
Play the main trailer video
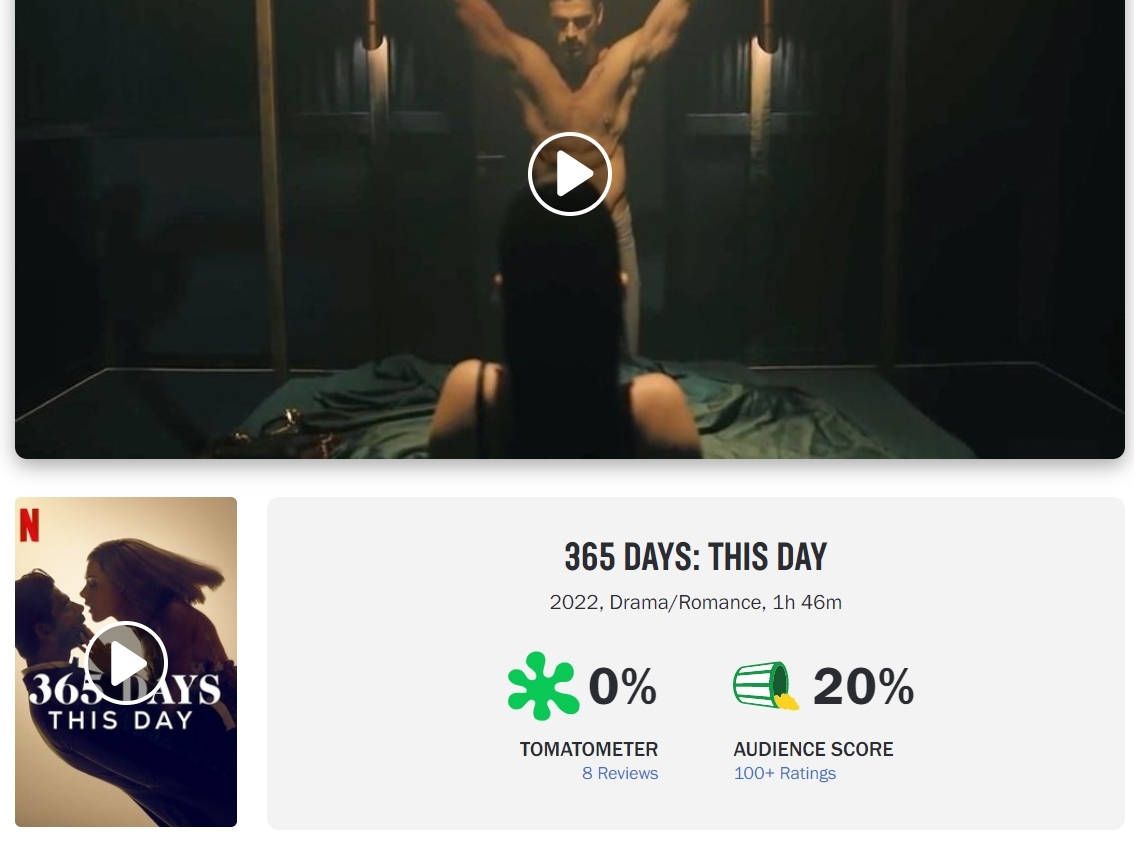click(x=570, y=174)
